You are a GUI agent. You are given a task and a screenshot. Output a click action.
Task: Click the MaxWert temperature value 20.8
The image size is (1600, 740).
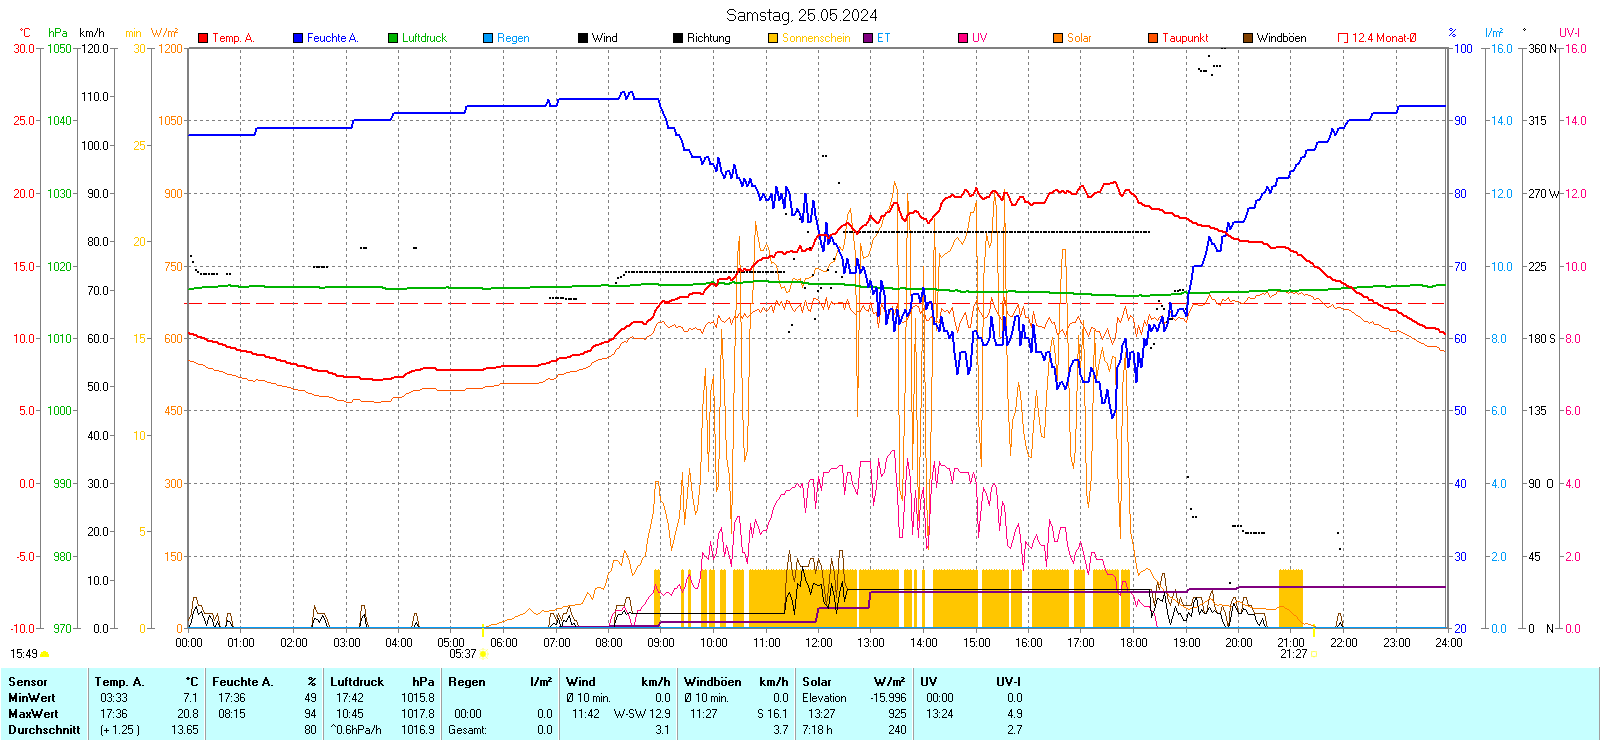(189, 714)
